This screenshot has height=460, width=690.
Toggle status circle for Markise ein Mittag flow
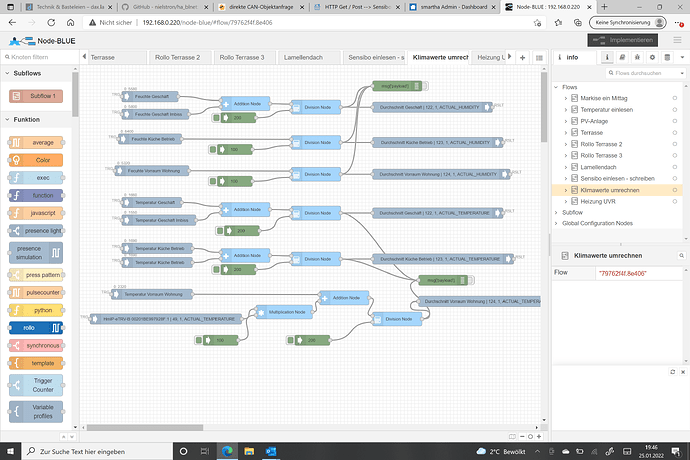[x=675, y=98]
